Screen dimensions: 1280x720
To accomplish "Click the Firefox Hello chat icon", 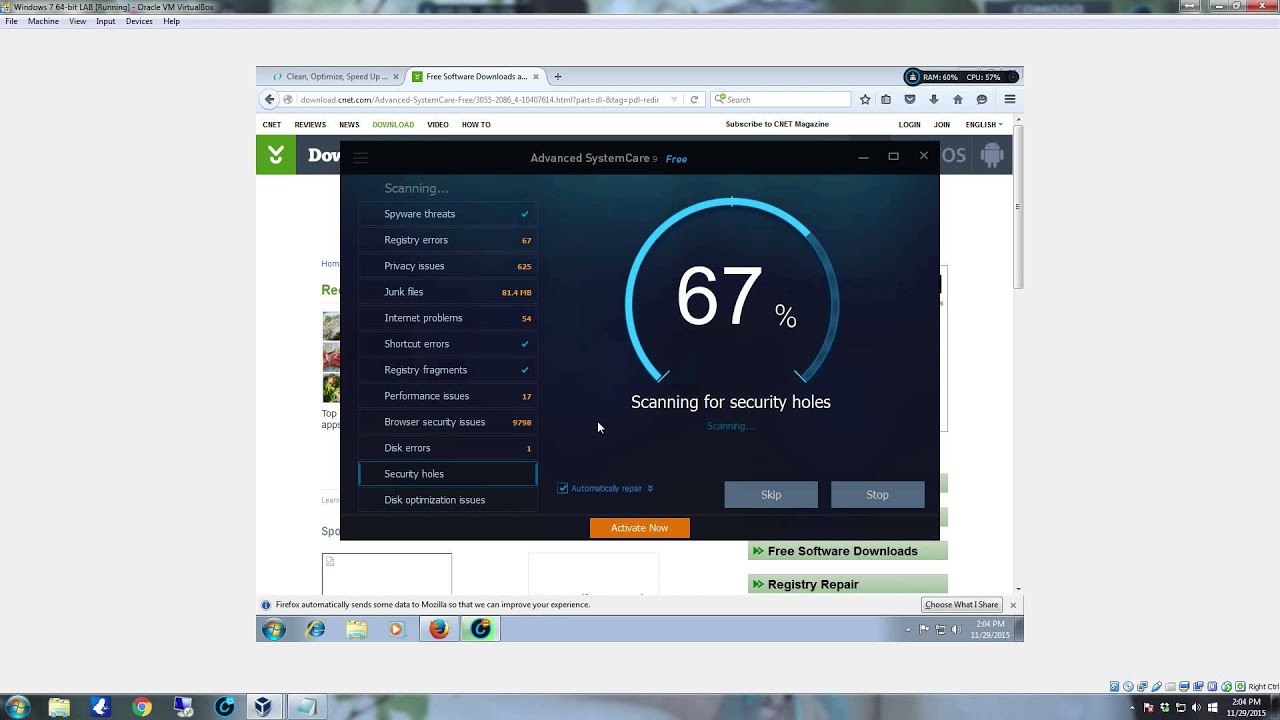I will [982, 99].
